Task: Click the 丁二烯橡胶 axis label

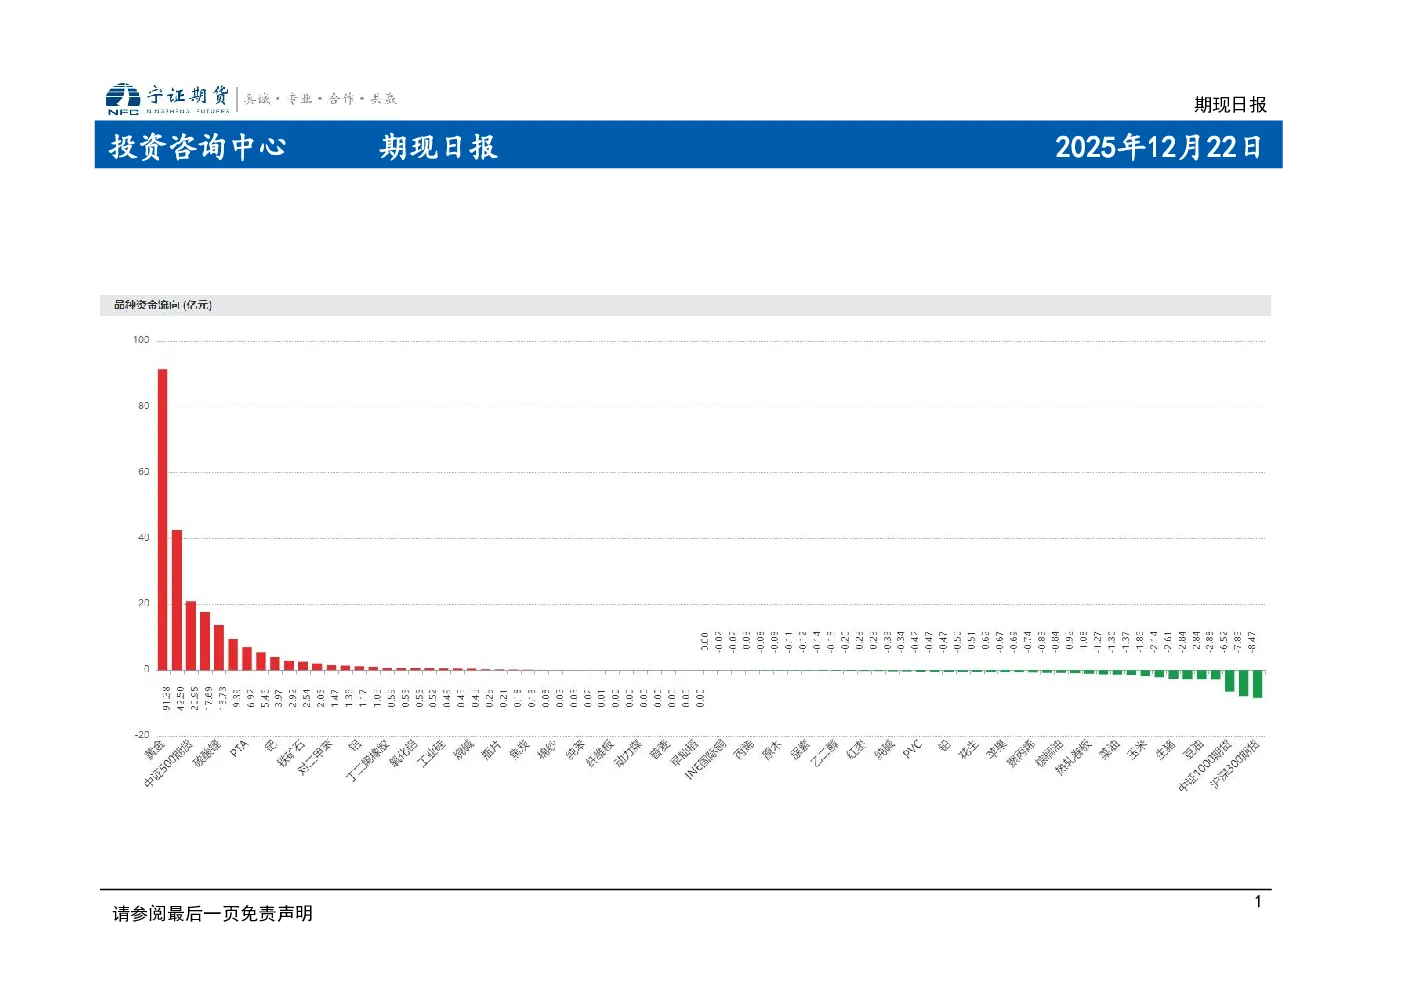Action: 367,761
